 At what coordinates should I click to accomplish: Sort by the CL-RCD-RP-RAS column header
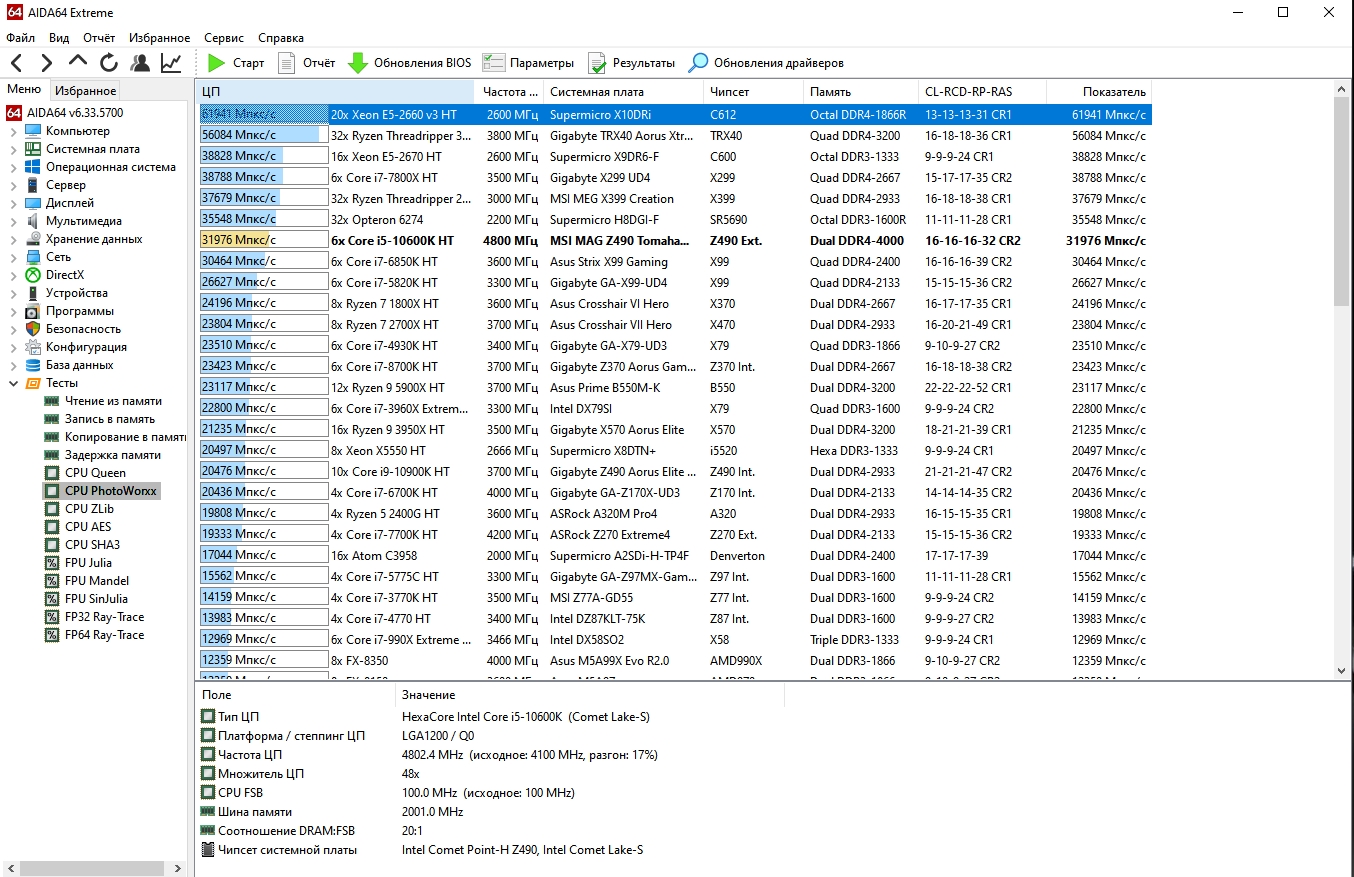(x=982, y=92)
